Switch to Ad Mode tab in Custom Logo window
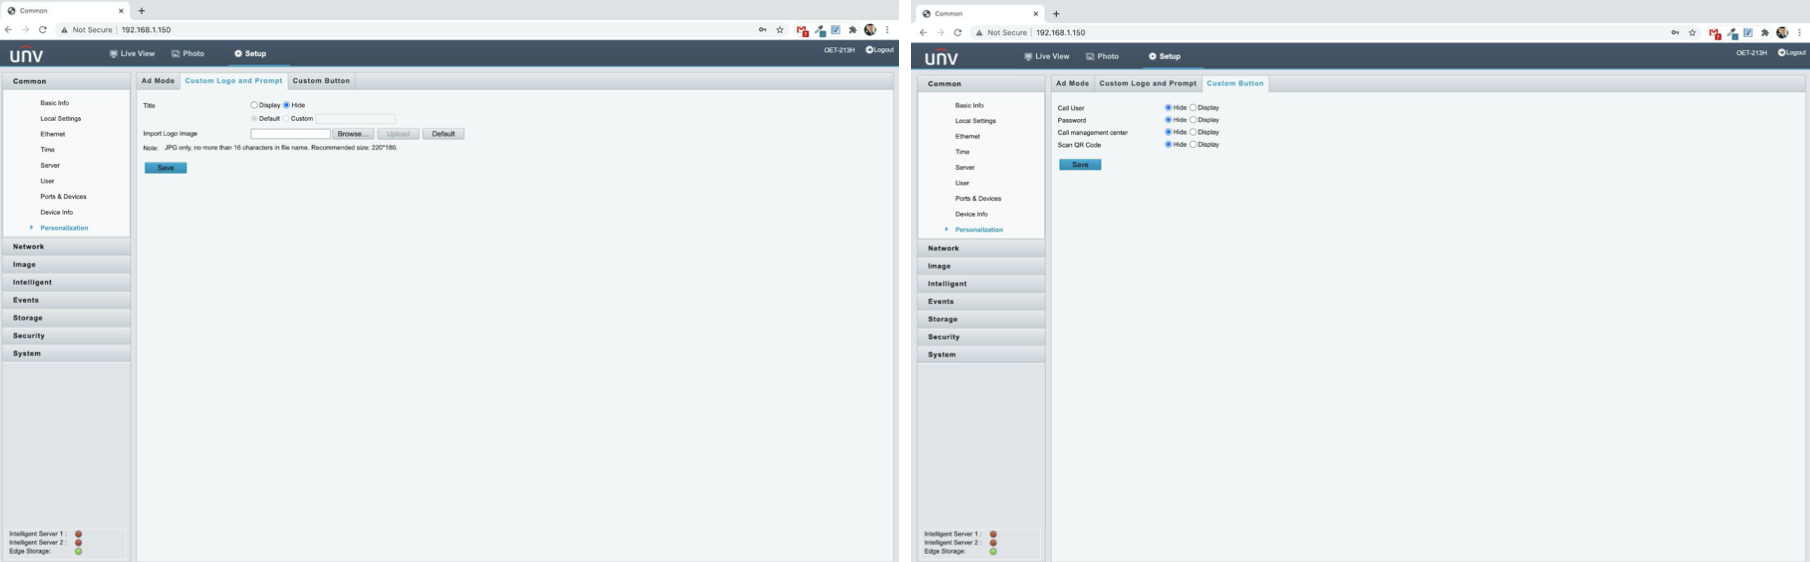This screenshot has height=562, width=1810. pyautogui.click(x=158, y=81)
